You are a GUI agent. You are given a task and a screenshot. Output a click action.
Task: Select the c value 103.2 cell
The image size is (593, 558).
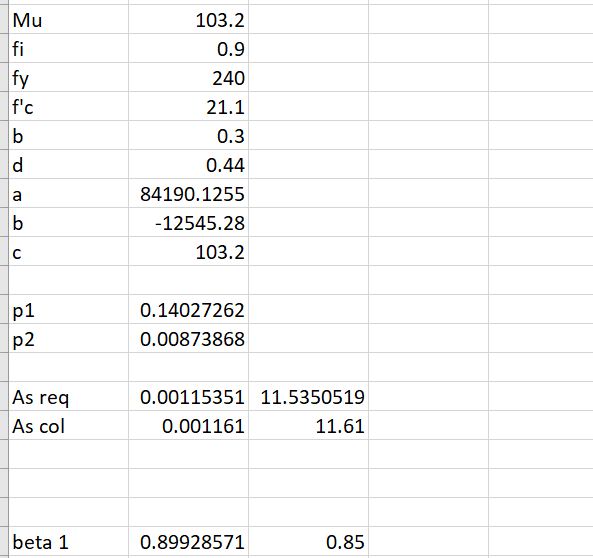(x=188, y=251)
